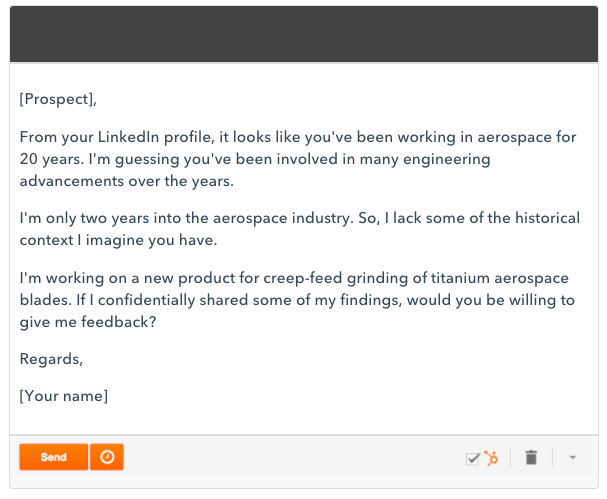Screen dimensions: 607x499
Task: Click the word LinkedIn in the email
Action: pyautogui.click(x=128, y=137)
